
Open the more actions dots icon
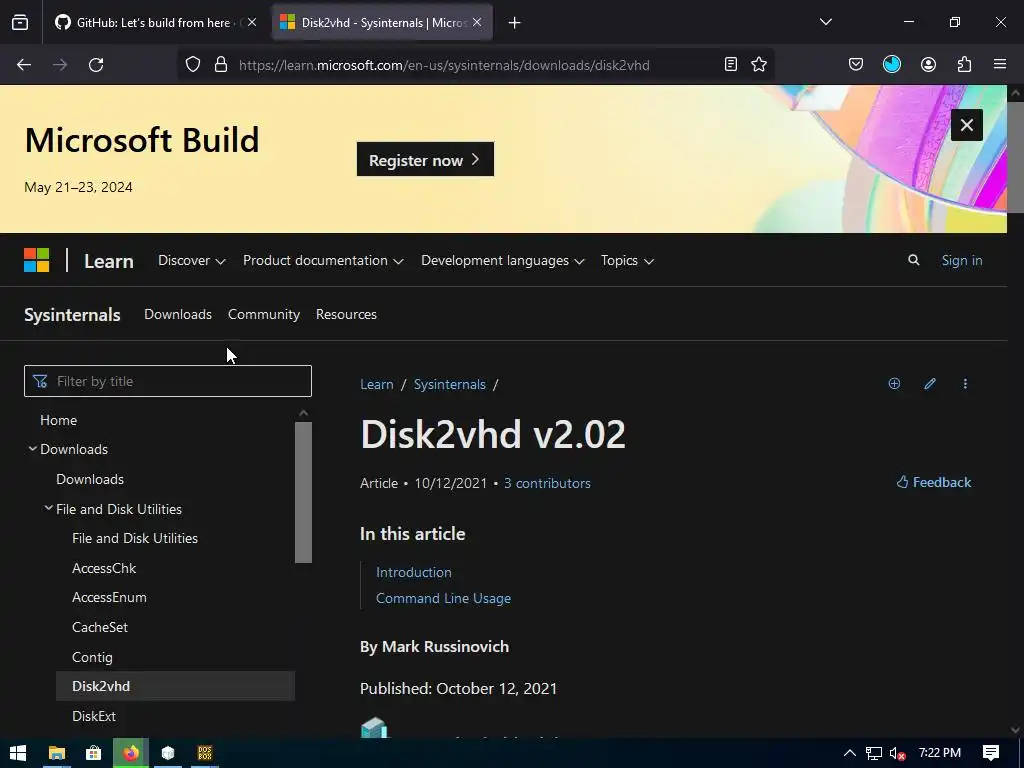tap(965, 383)
